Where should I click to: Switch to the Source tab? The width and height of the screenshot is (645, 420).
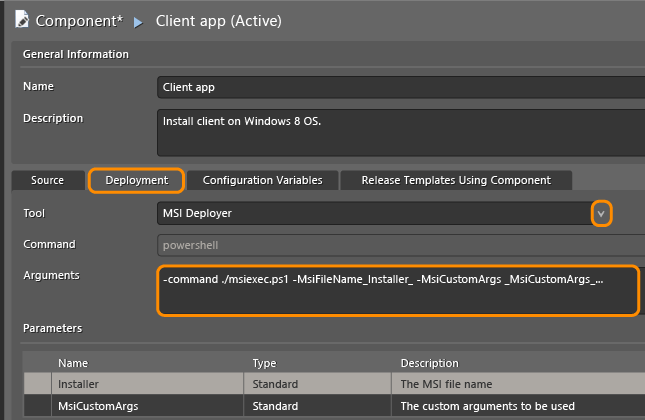[47, 180]
